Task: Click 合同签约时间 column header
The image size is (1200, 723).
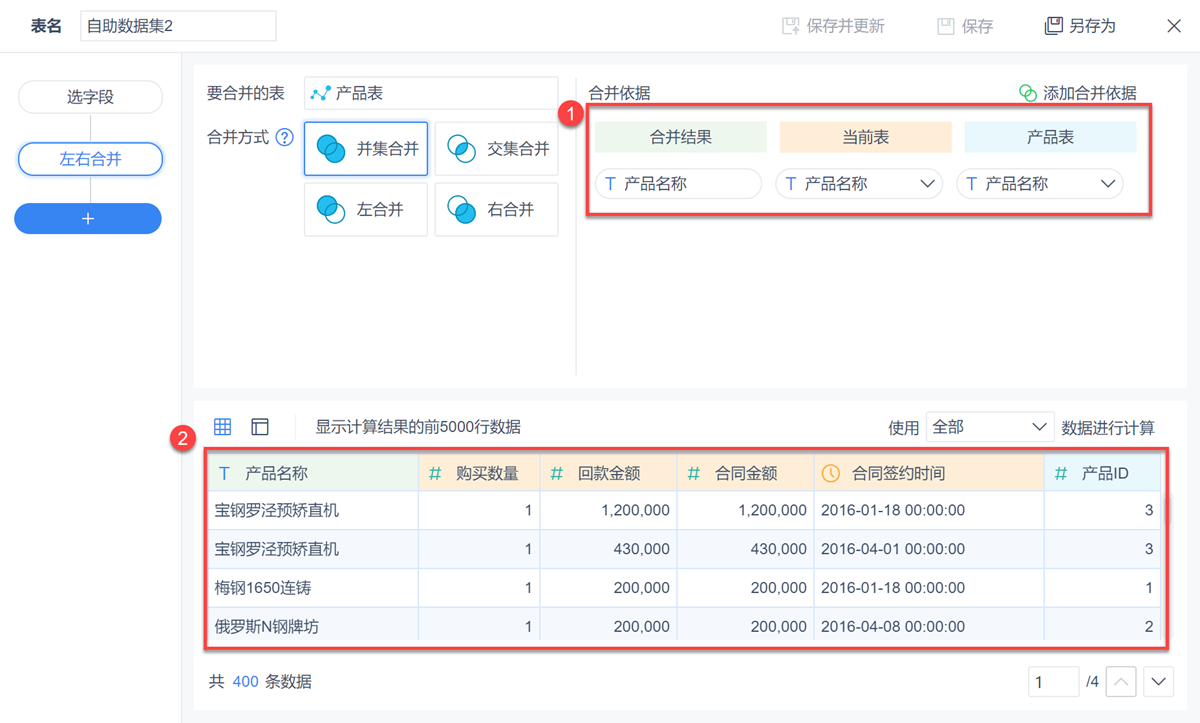Action: pyautogui.click(x=929, y=473)
